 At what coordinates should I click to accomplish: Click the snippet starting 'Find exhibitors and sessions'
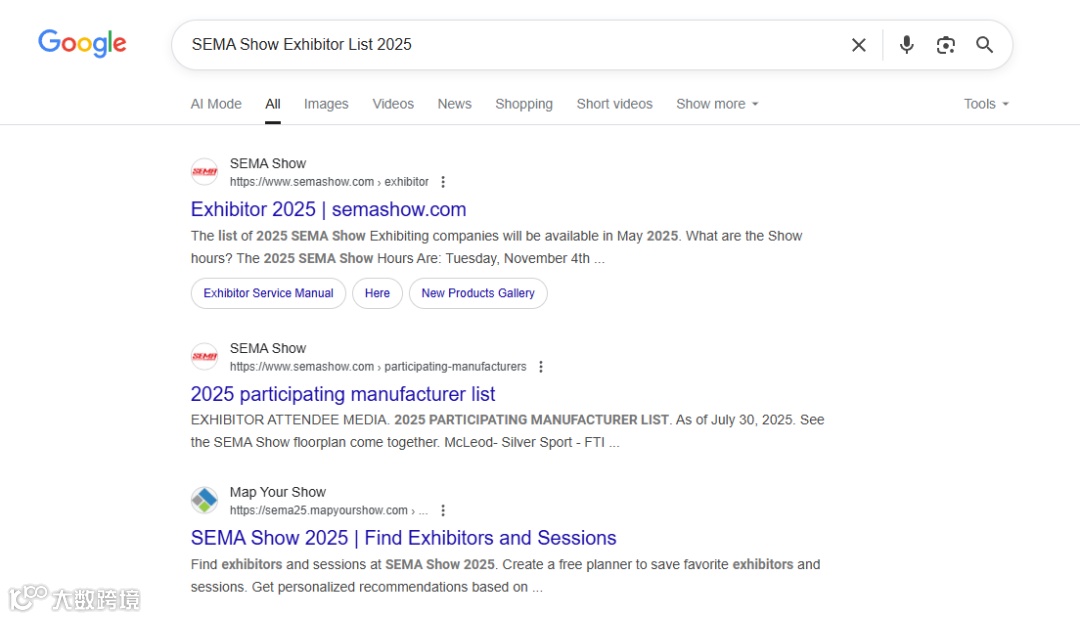506,576
